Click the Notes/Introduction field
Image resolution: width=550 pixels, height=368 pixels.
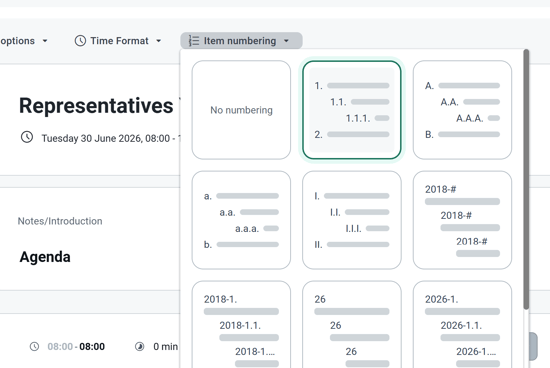coord(60,221)
